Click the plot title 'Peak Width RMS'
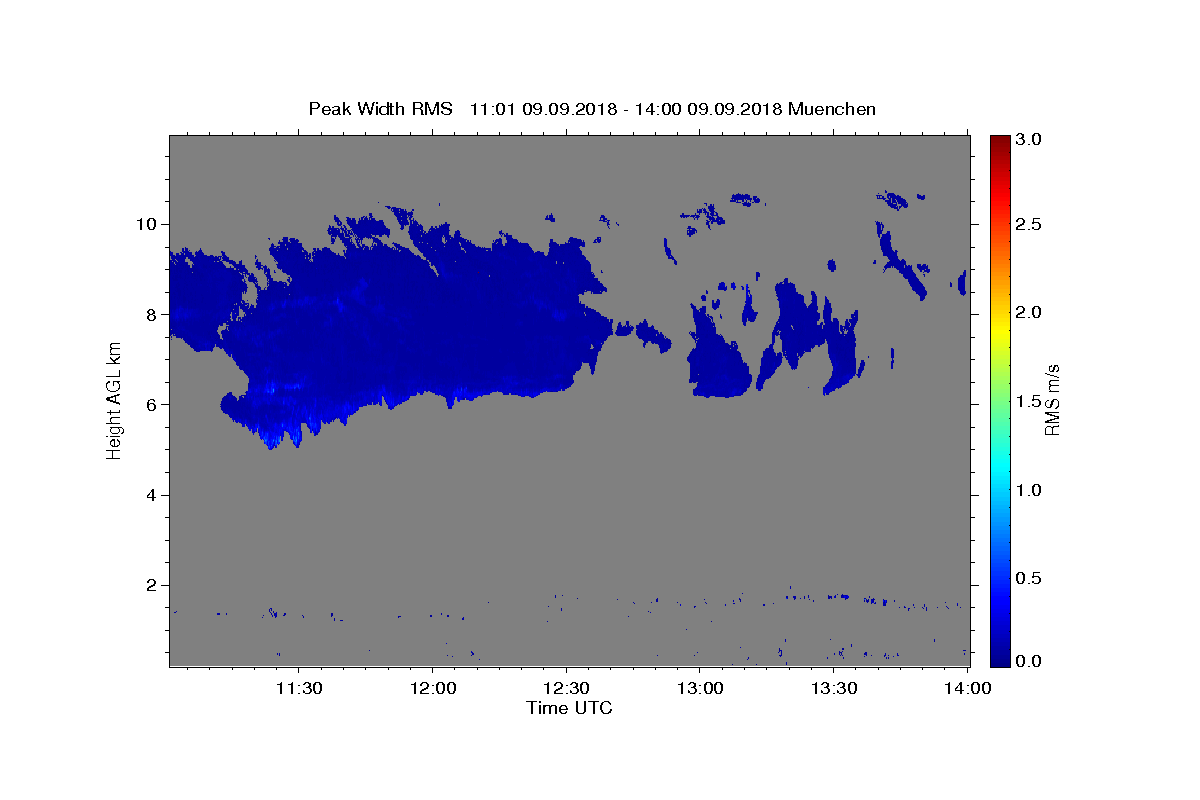 pyautogui.click(x=380, y=109)
